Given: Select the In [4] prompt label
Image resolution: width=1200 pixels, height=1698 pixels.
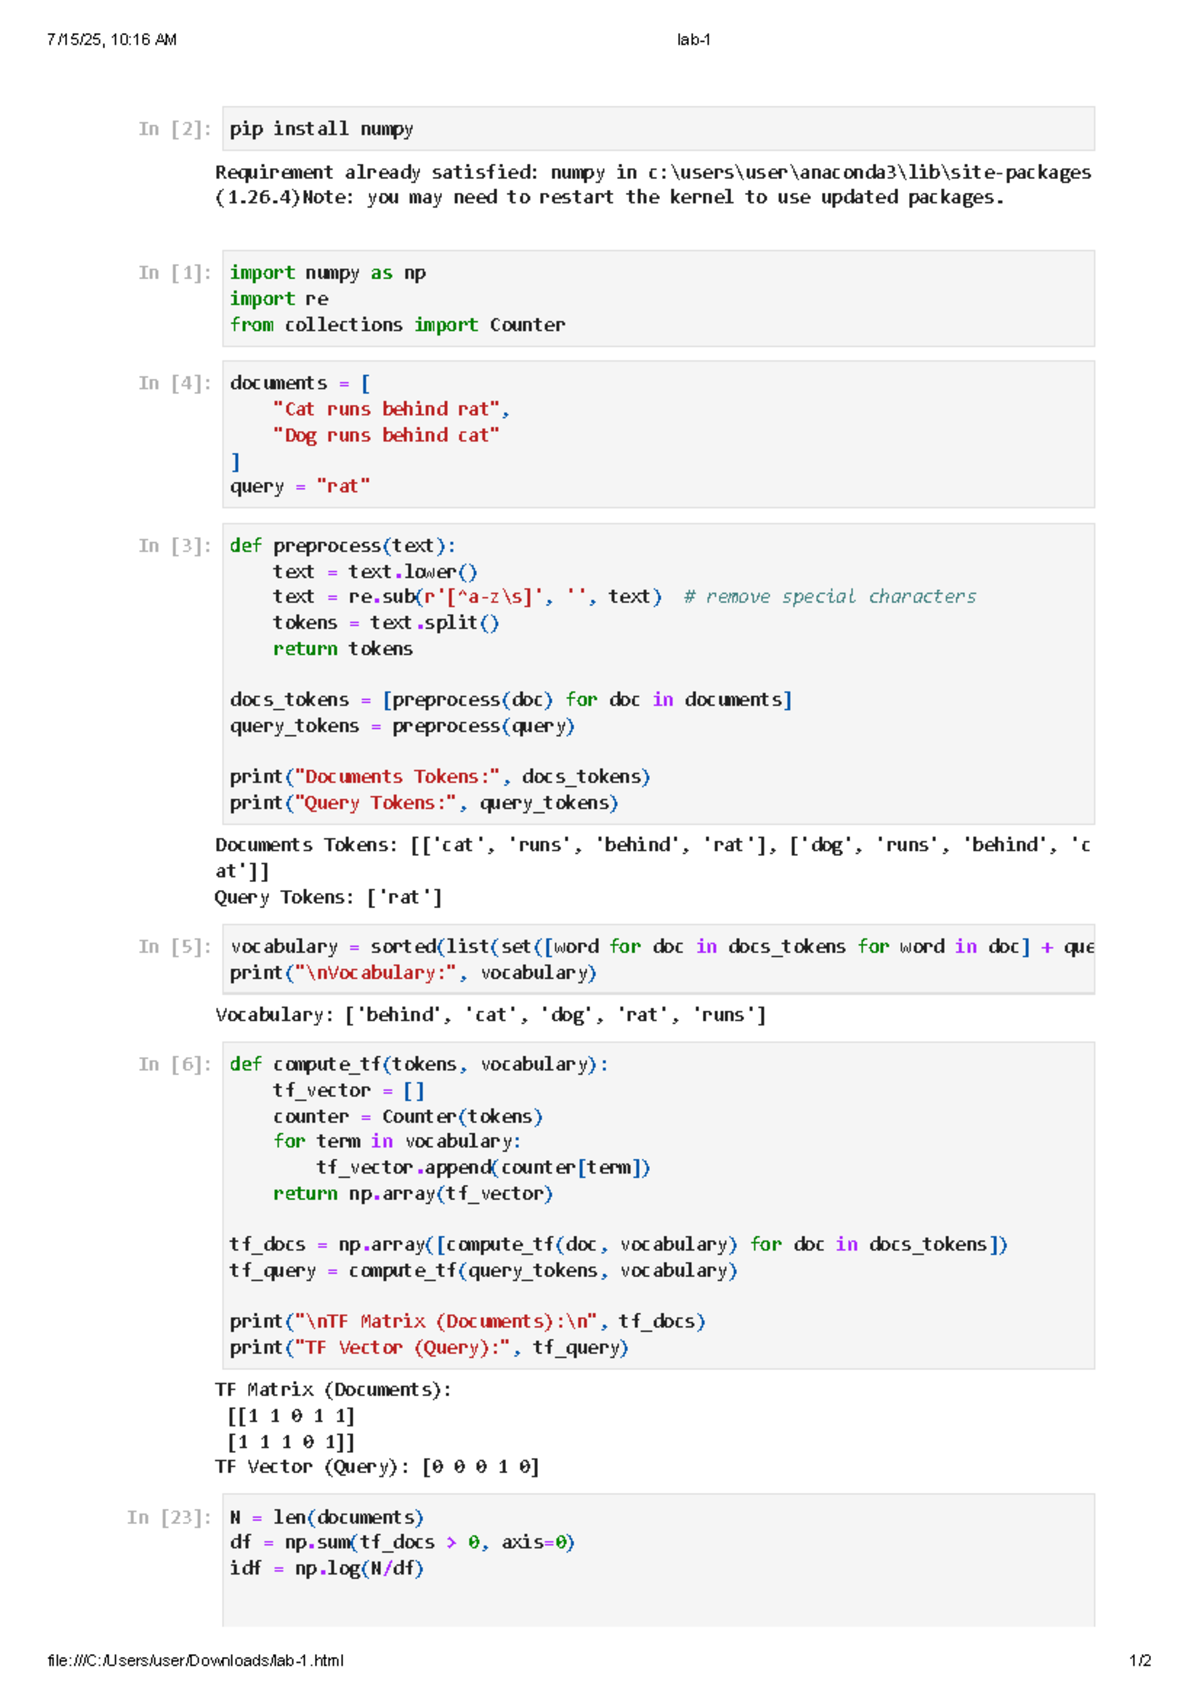Looking at the screenshot, I should click(175, 383).
